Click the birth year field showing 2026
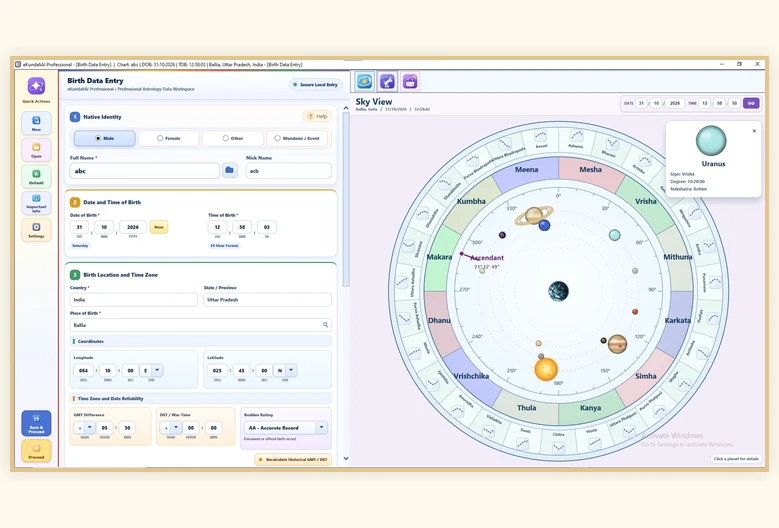The height and width of the screenshot is (528, 779). [x=133, y=227]
